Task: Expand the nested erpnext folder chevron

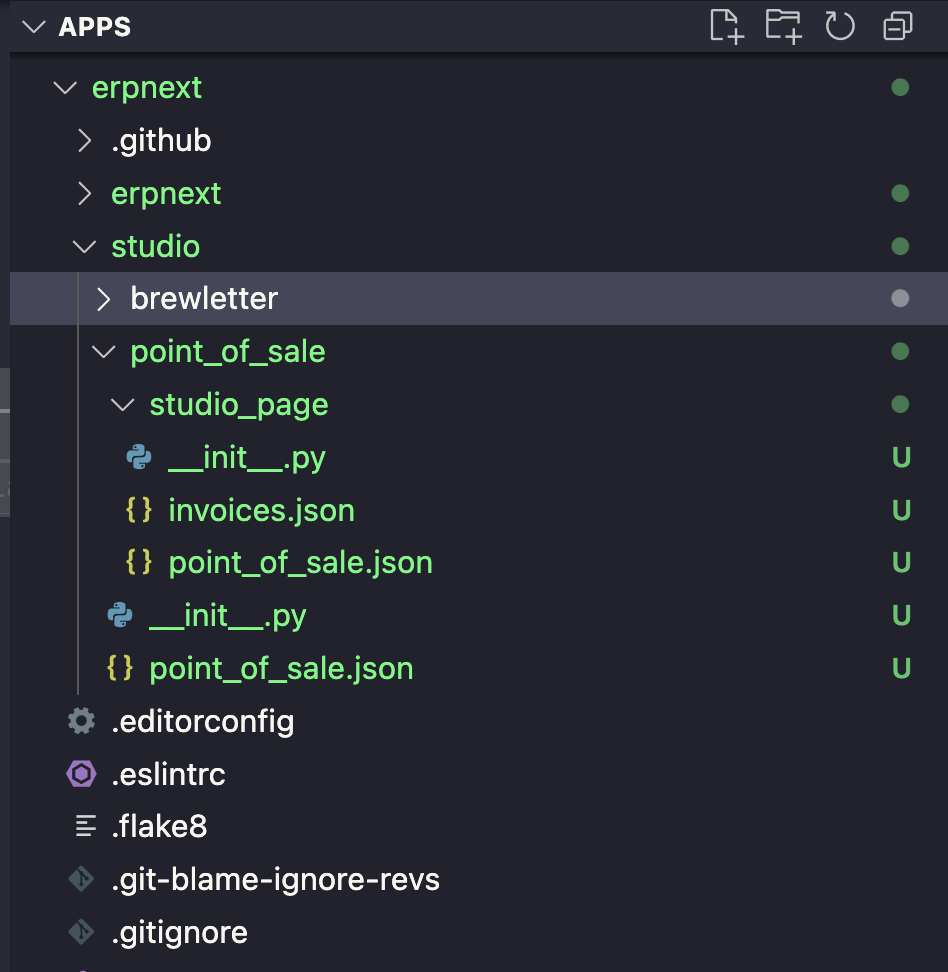Action: tap(85, 193)
